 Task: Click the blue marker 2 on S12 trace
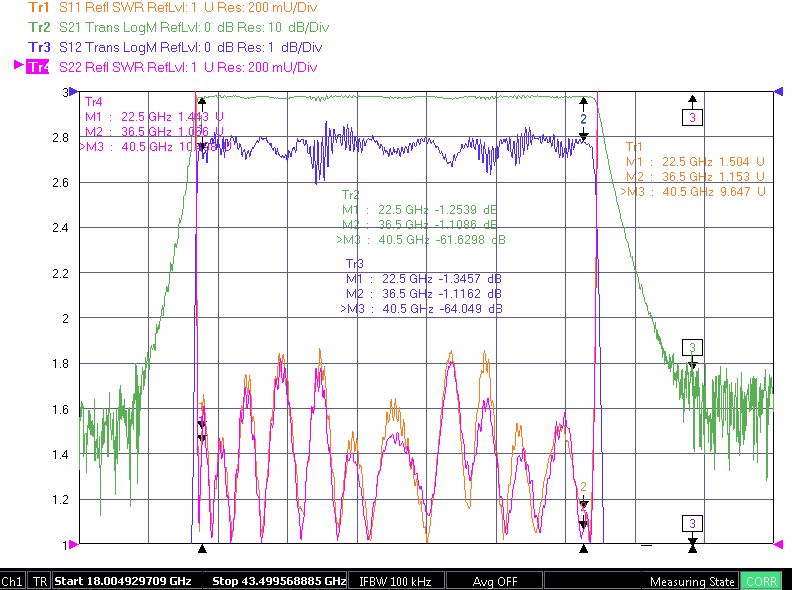coord(583,119)
